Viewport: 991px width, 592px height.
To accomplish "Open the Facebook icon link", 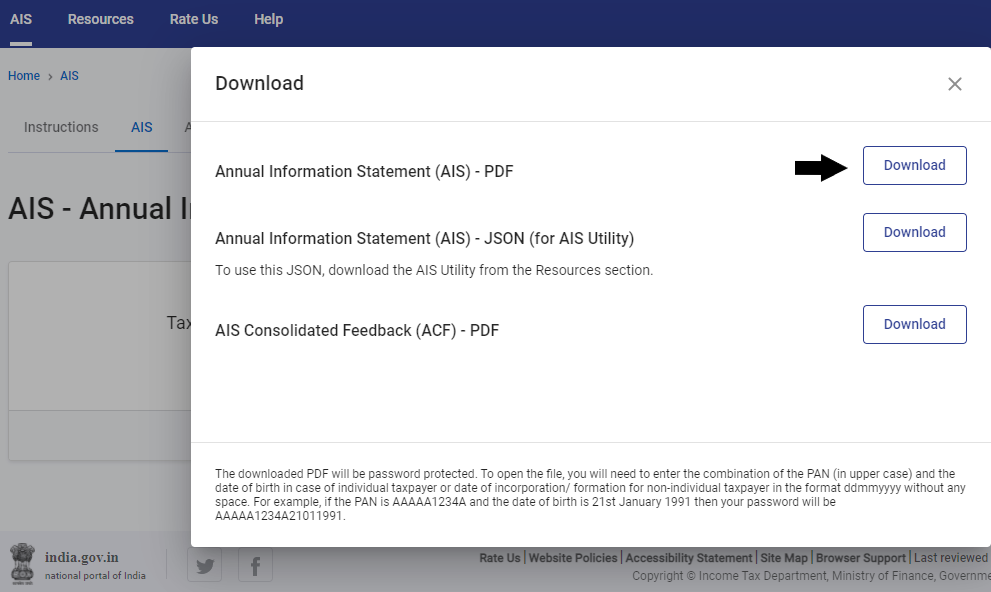I will 255,565.
